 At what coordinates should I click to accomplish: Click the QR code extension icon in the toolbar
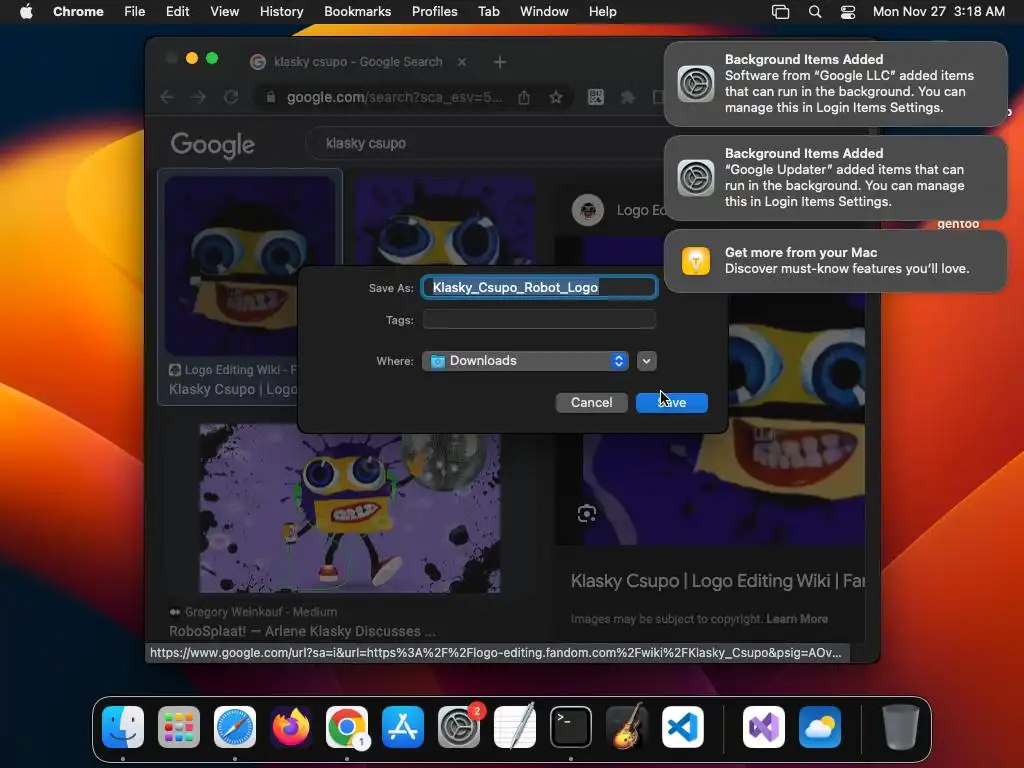point(596,97)
